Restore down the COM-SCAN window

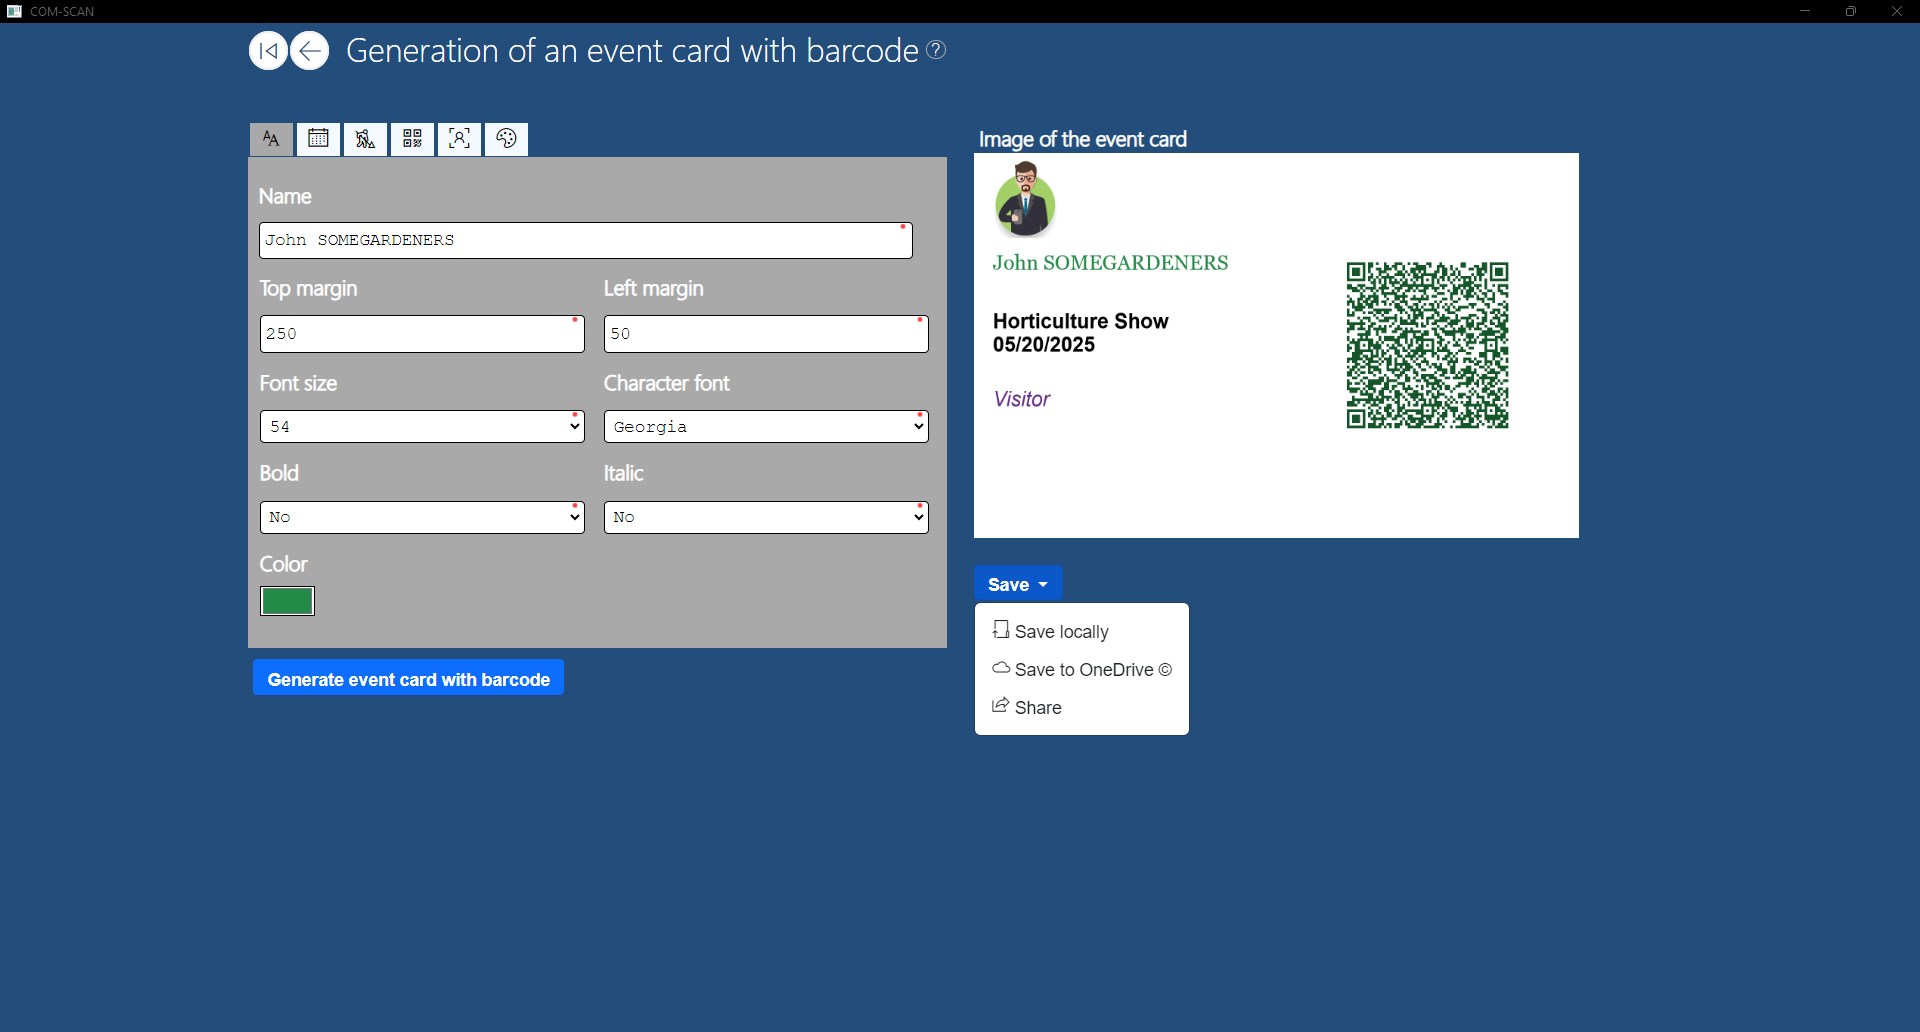(x=1851, y=11)
